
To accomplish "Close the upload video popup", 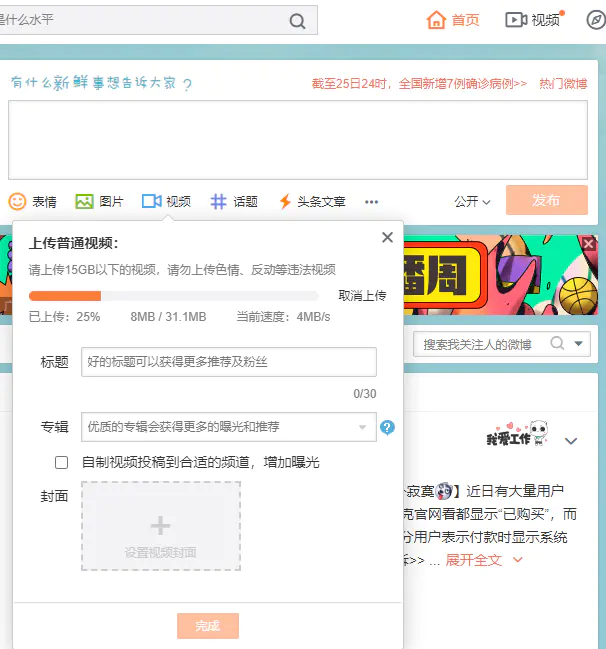I will (x=387, y=237).
